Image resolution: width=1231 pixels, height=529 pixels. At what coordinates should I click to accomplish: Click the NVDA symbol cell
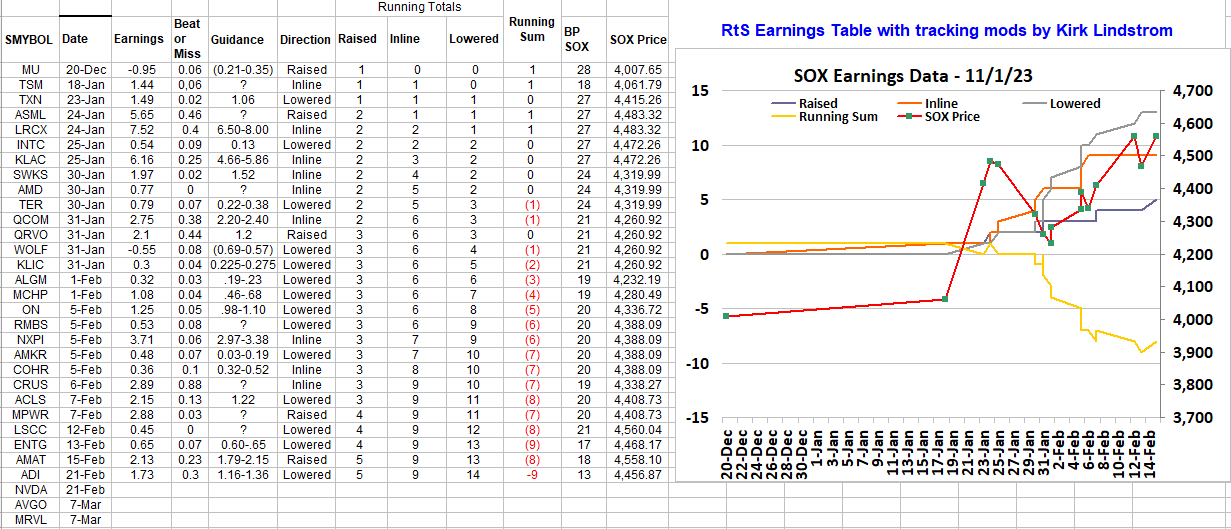tap(30, 490)
